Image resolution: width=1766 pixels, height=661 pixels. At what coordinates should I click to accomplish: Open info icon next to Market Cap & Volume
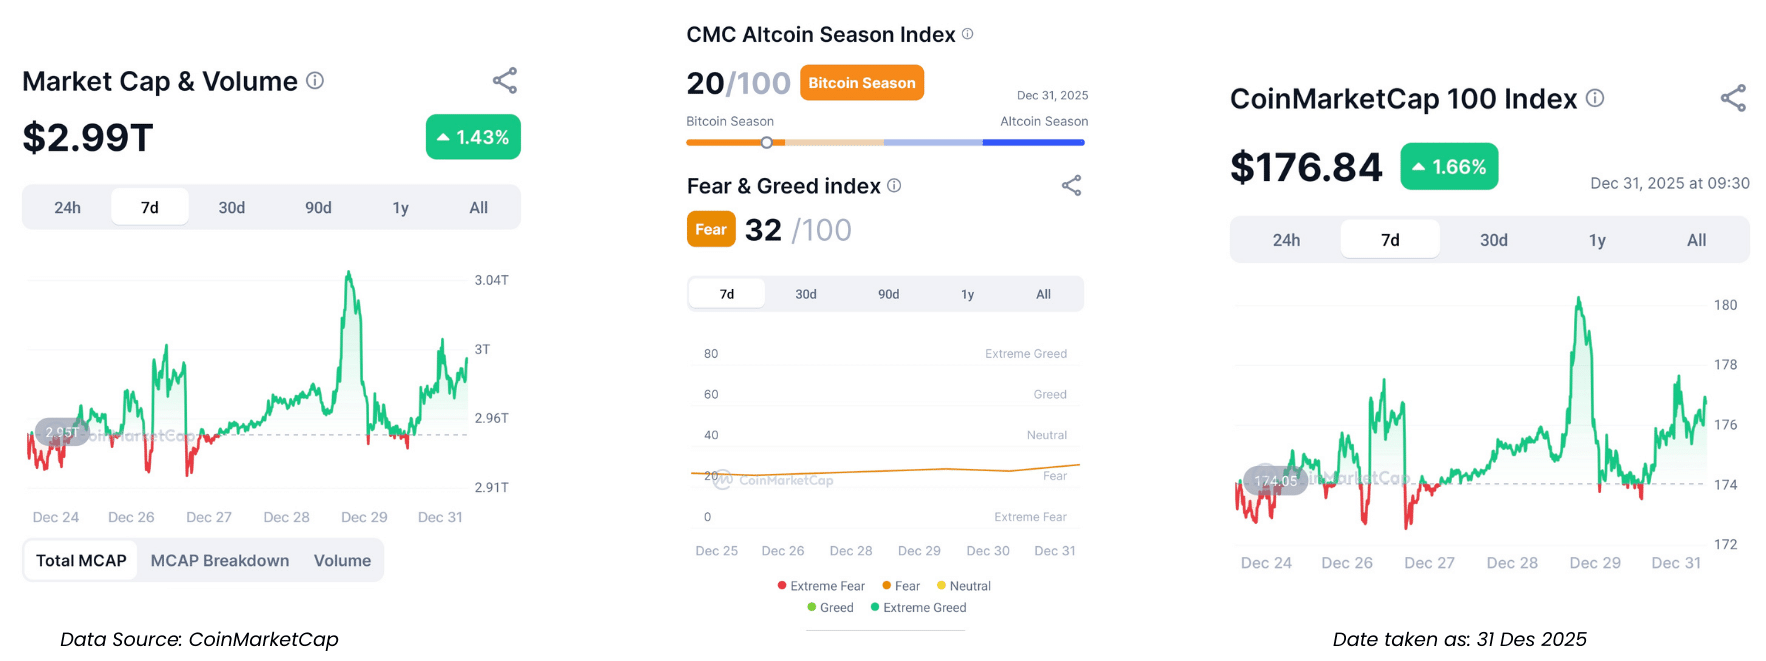[315, 81]
